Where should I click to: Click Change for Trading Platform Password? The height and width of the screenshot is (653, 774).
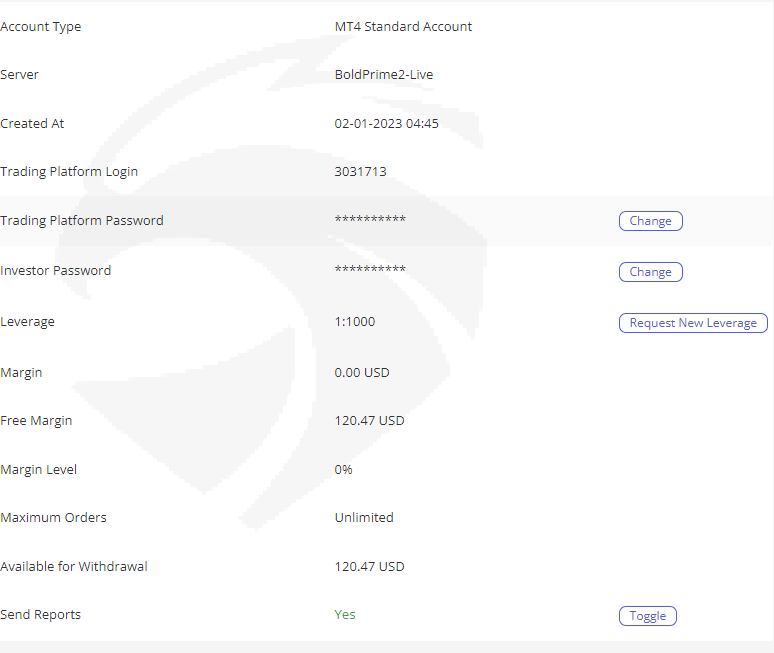[650, 221]
